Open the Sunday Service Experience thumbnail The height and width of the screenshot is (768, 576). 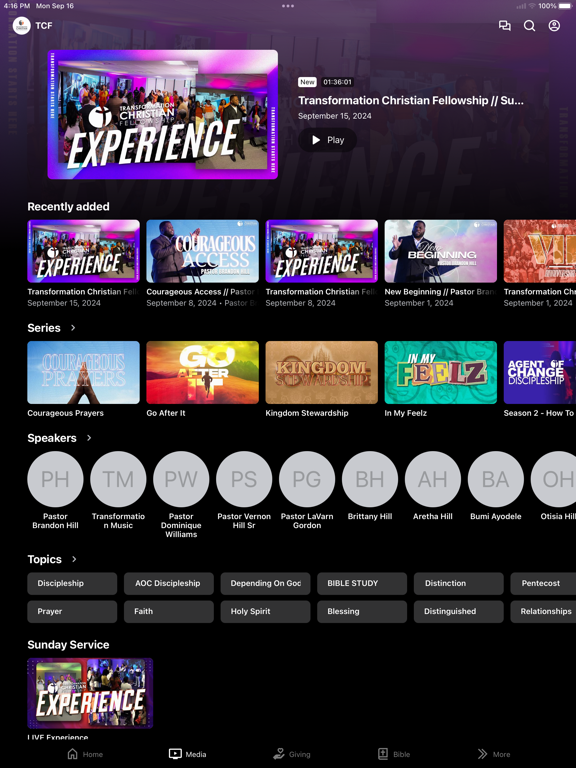click(x=90, y=693)
